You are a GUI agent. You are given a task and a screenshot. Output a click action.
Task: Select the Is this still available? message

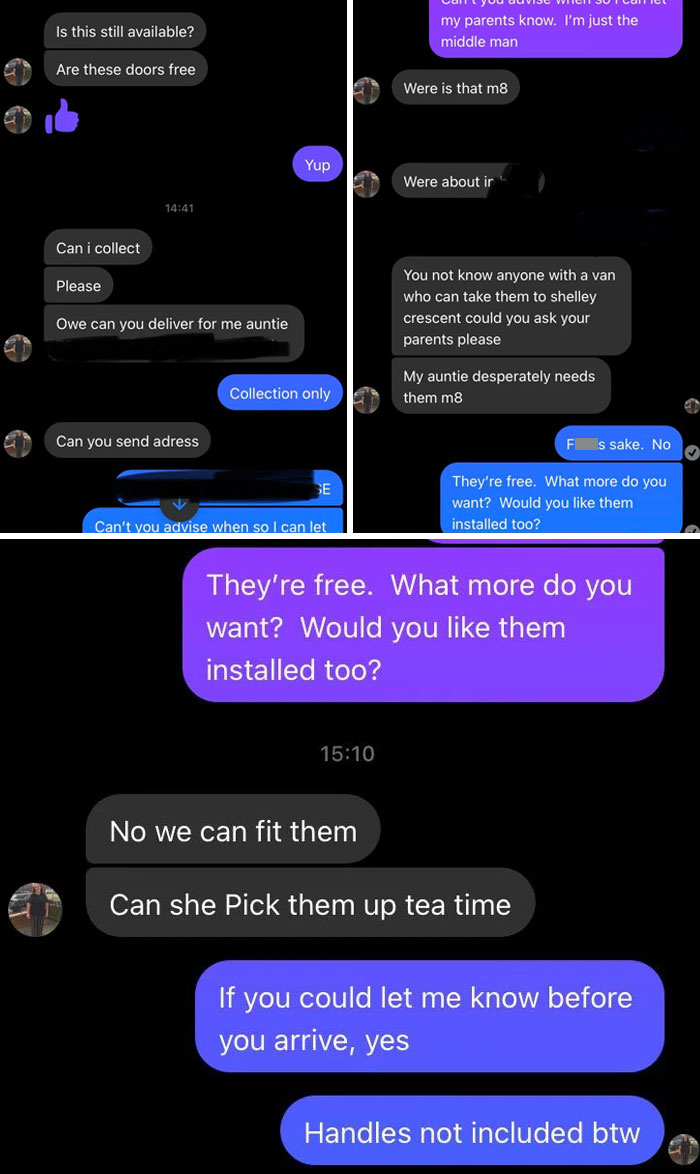tap(125, 31)
